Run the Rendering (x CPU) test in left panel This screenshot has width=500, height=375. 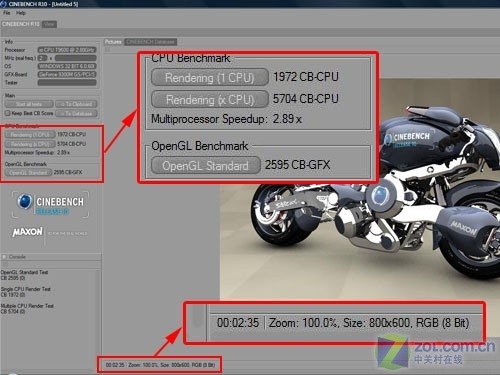coord(30,144)
